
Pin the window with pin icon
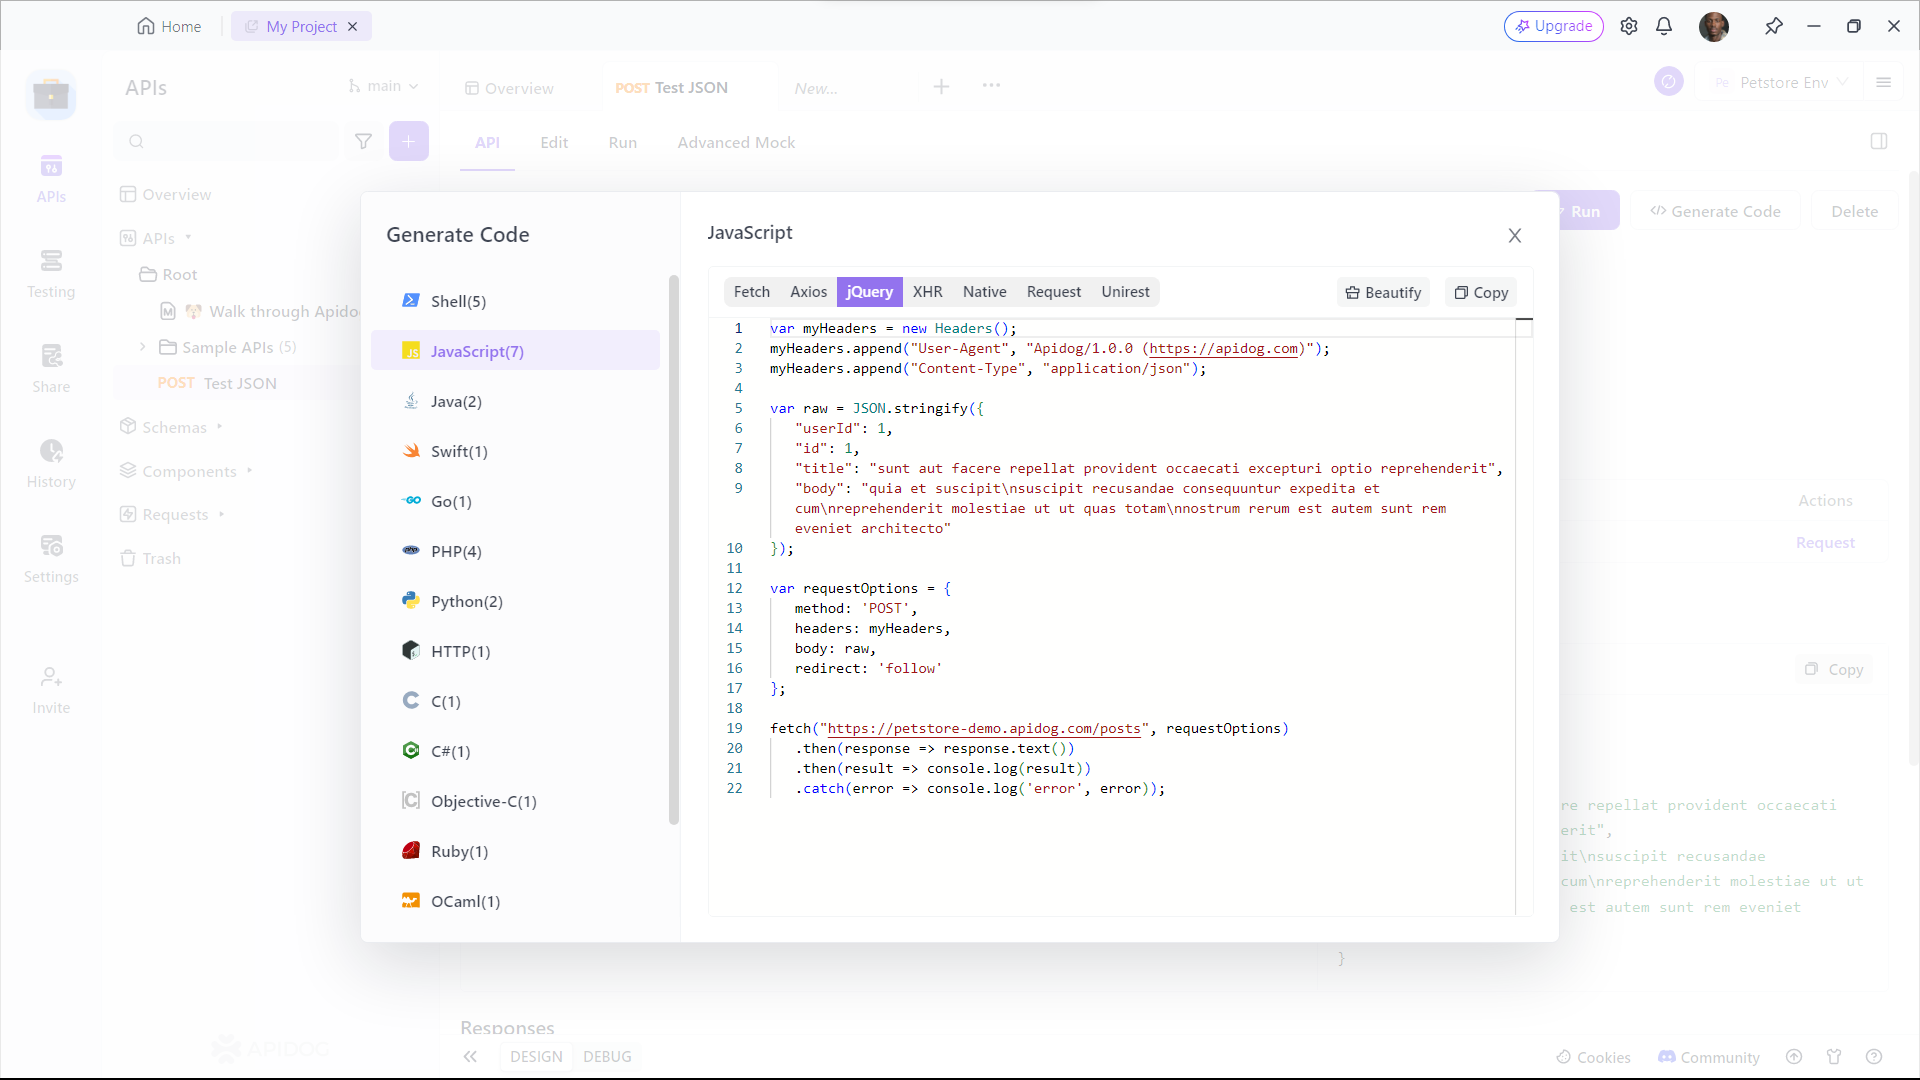coord(1774,26)
